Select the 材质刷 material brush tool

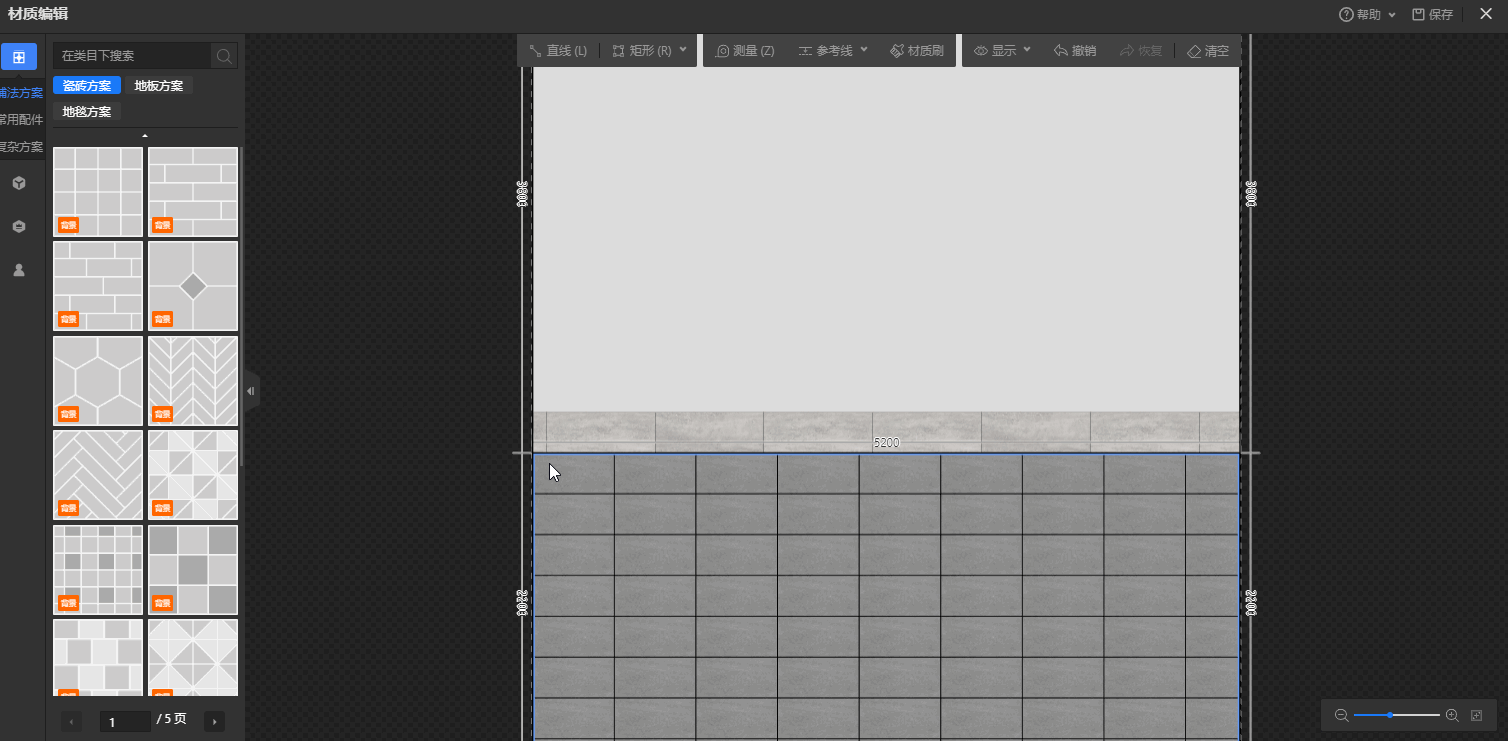[x=917, y=51]
